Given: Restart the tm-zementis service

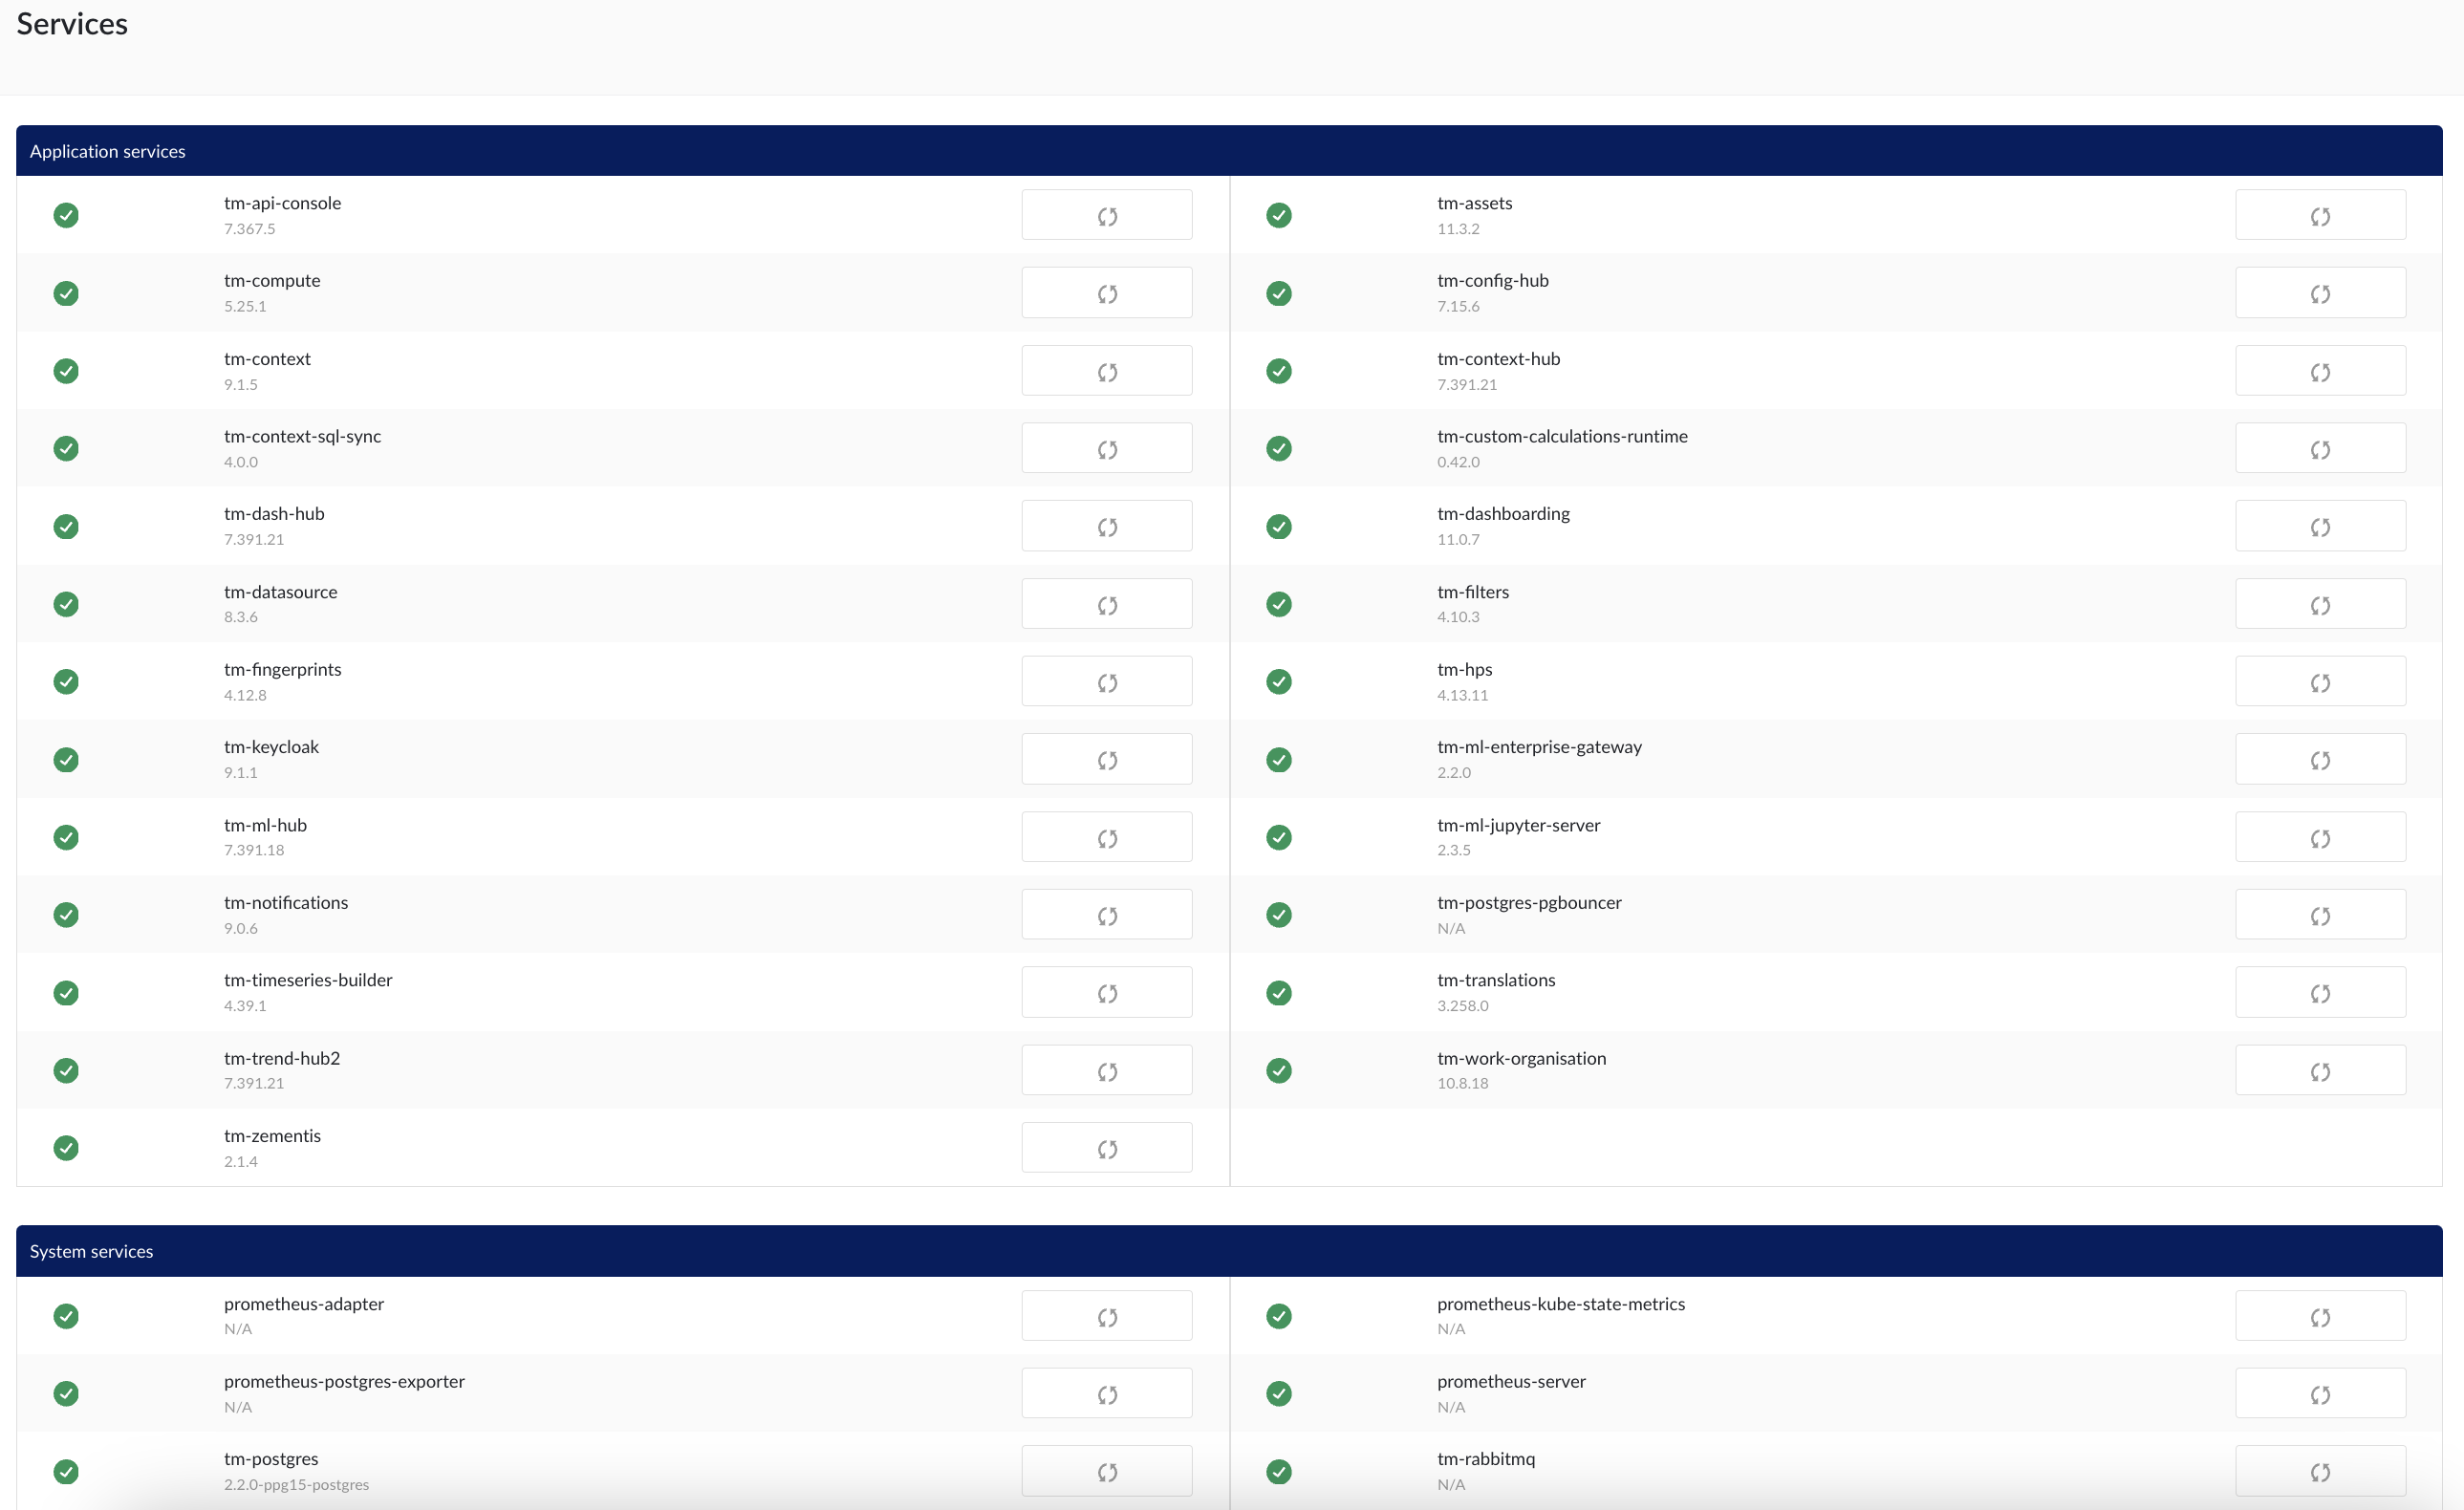Looking at the screenshot, I should 1106,1147.
